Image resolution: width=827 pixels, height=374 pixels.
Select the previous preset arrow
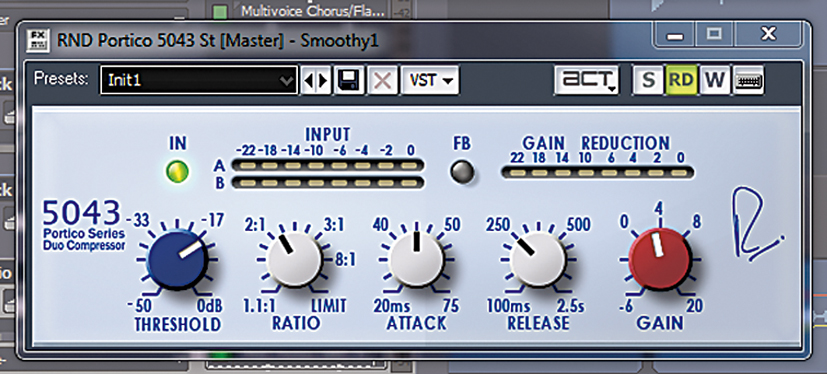pos(309,81)
